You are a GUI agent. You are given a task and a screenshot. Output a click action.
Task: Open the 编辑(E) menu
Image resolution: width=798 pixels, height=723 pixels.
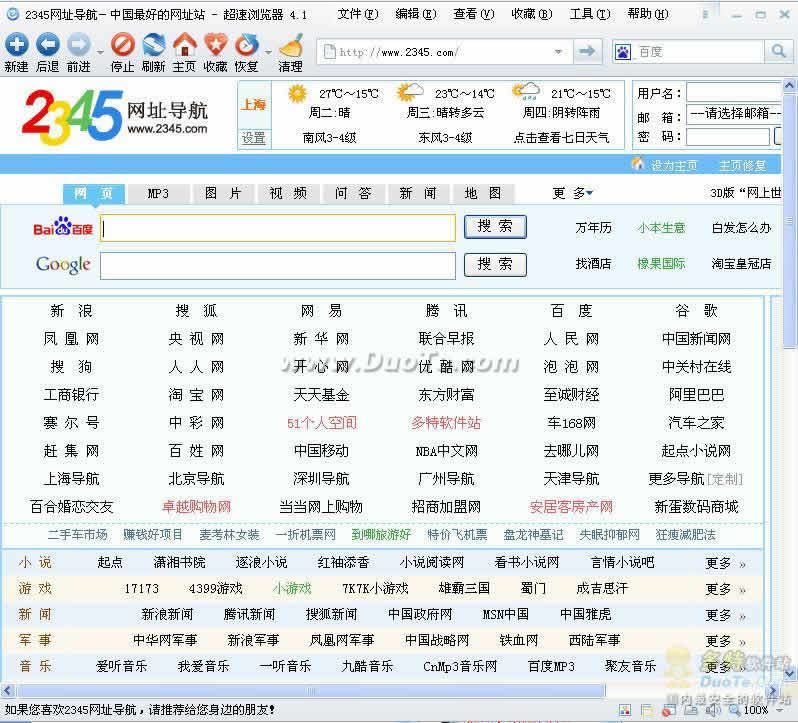point(416,14)
